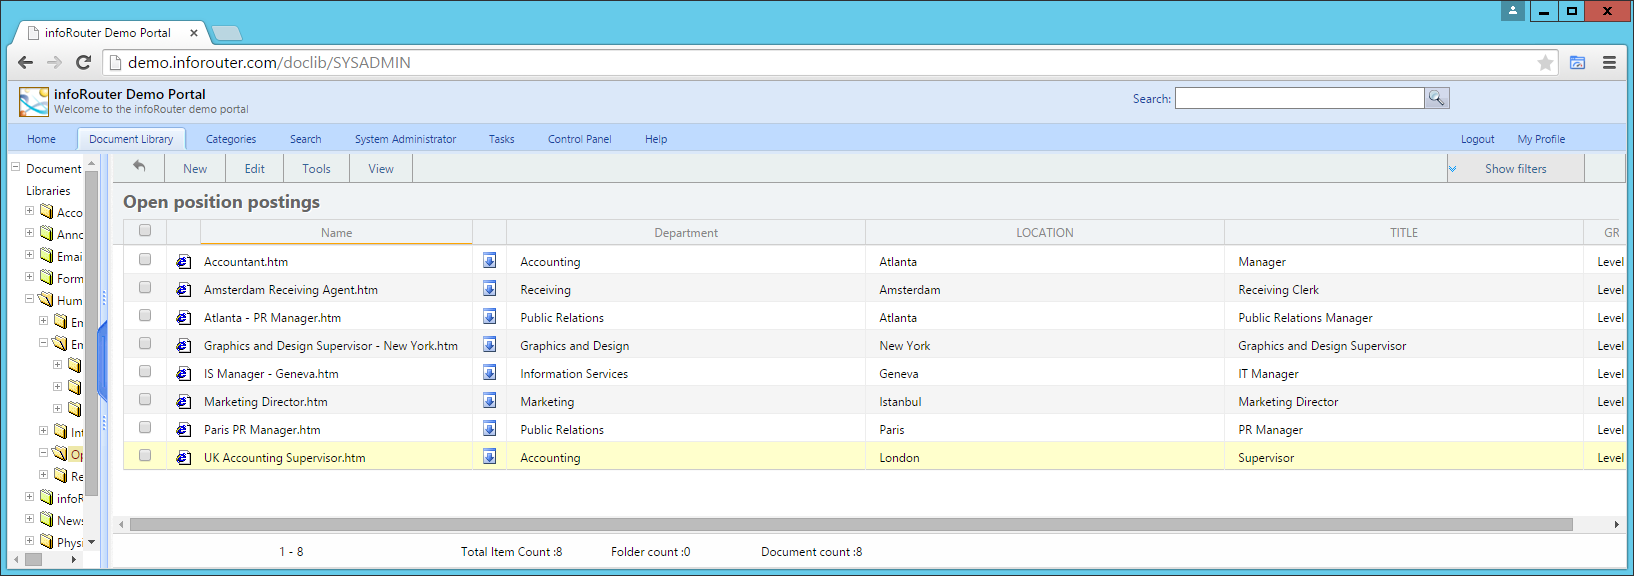Check the box for Accountant.htm
The image size is (1634, 576).
(x=145, y=260)
